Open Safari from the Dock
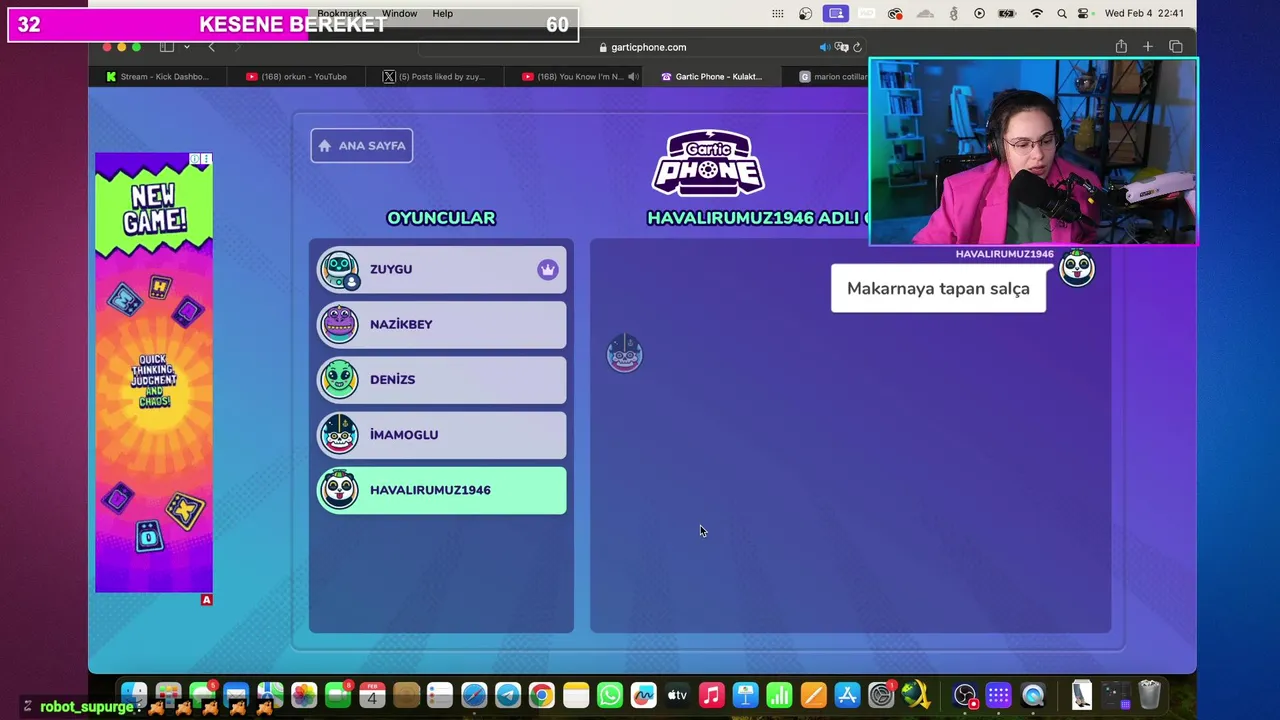Screen dimensions: 1280x720 tap(474, 695)
